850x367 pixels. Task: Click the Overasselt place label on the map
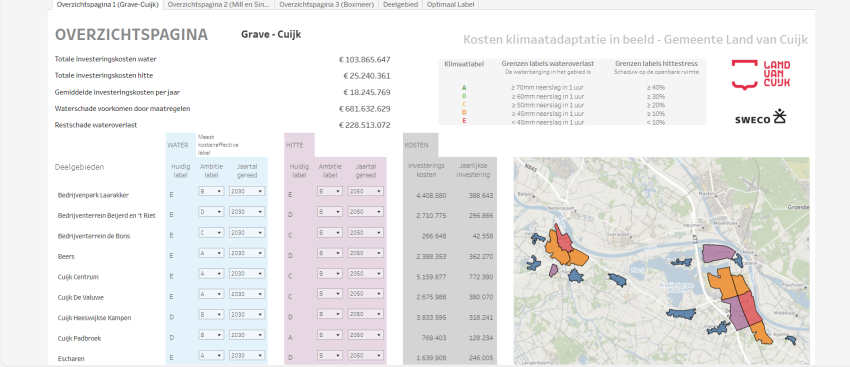point(617,235)
